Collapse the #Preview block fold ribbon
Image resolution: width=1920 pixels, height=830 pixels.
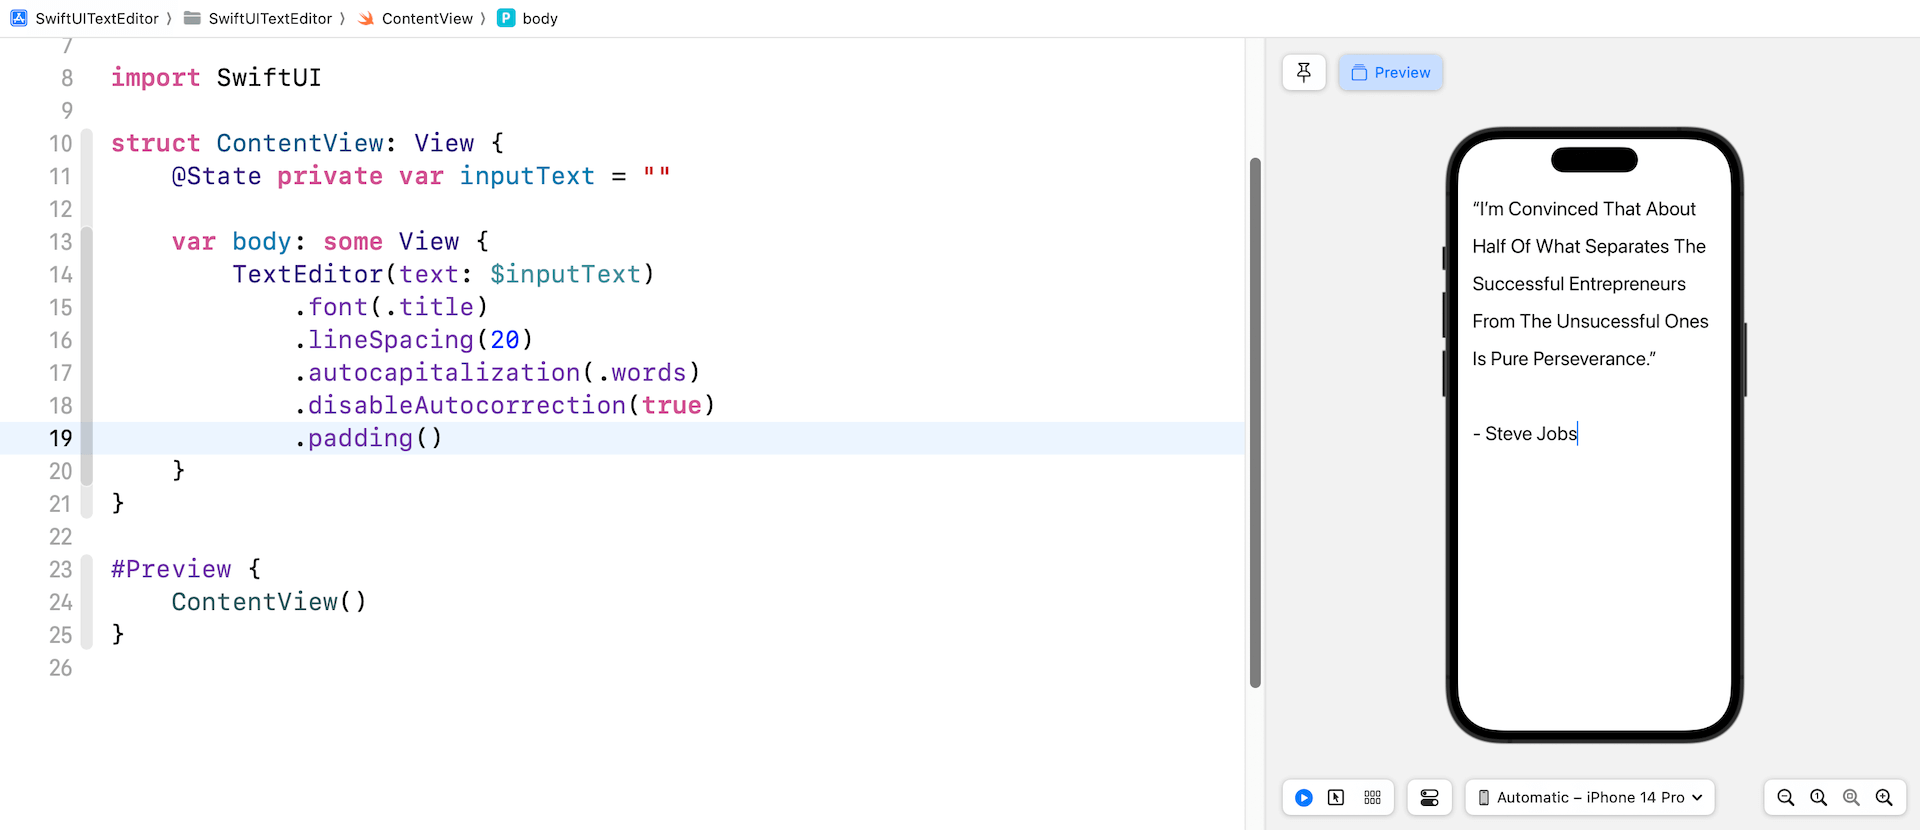[87, 601]
